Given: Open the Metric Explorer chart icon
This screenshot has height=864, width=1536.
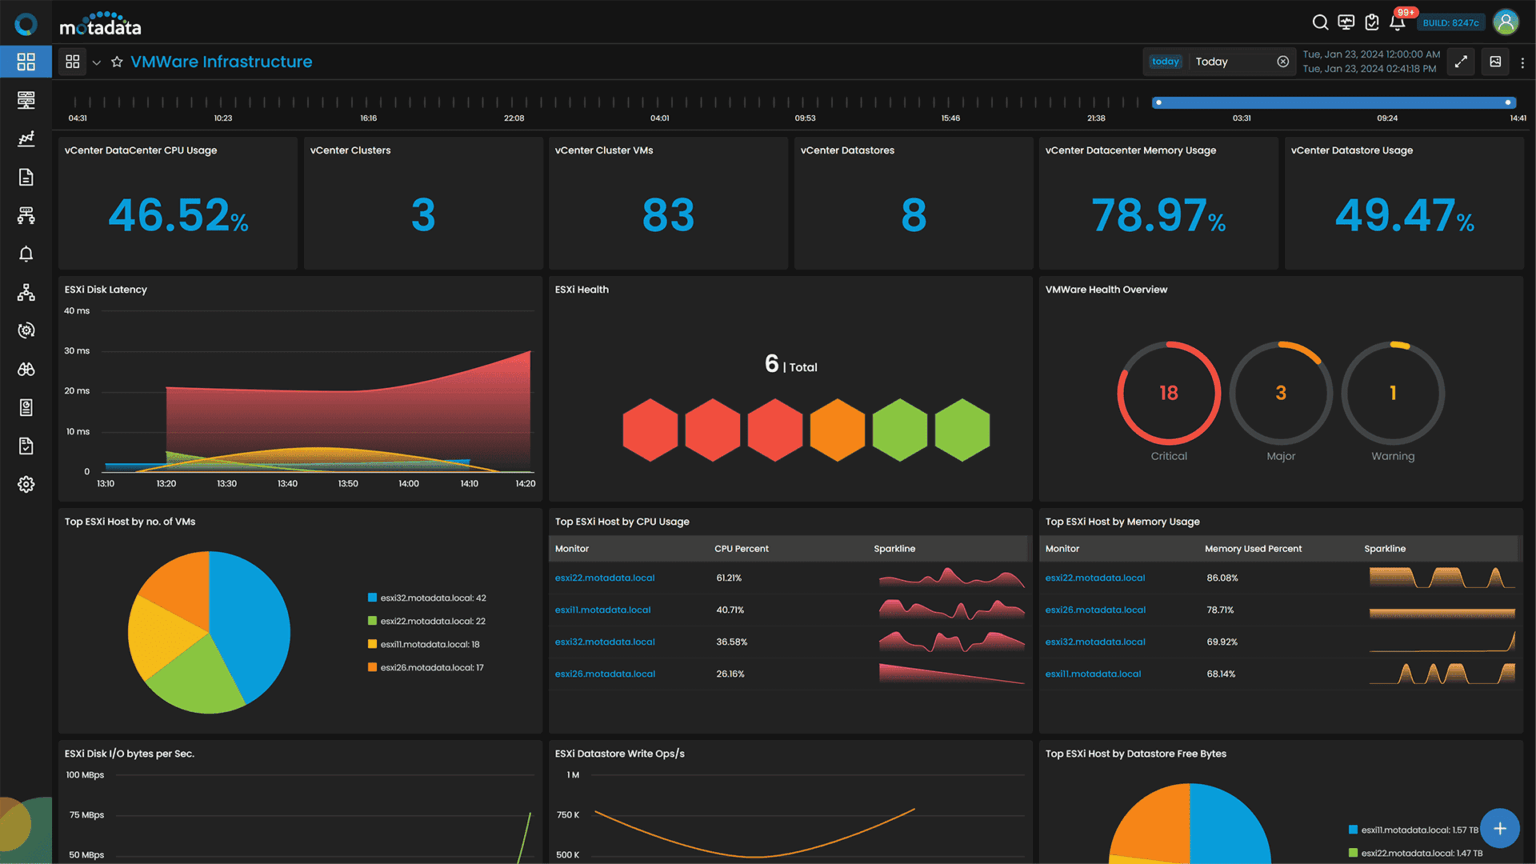Looking at the screenshot, I should (26, 138).
